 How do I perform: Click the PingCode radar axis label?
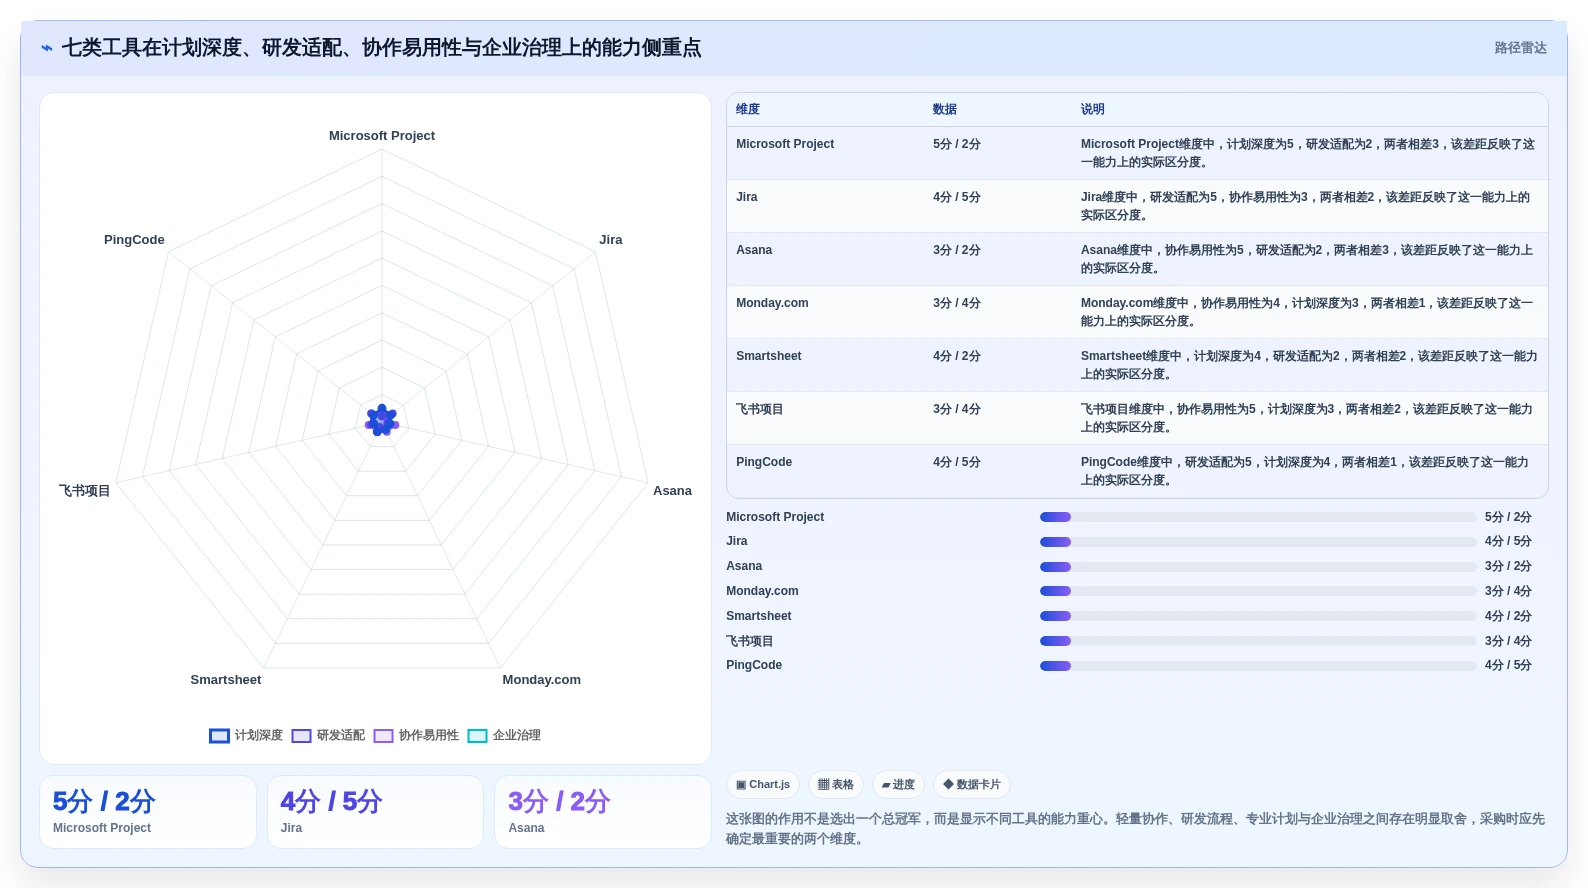134,240
